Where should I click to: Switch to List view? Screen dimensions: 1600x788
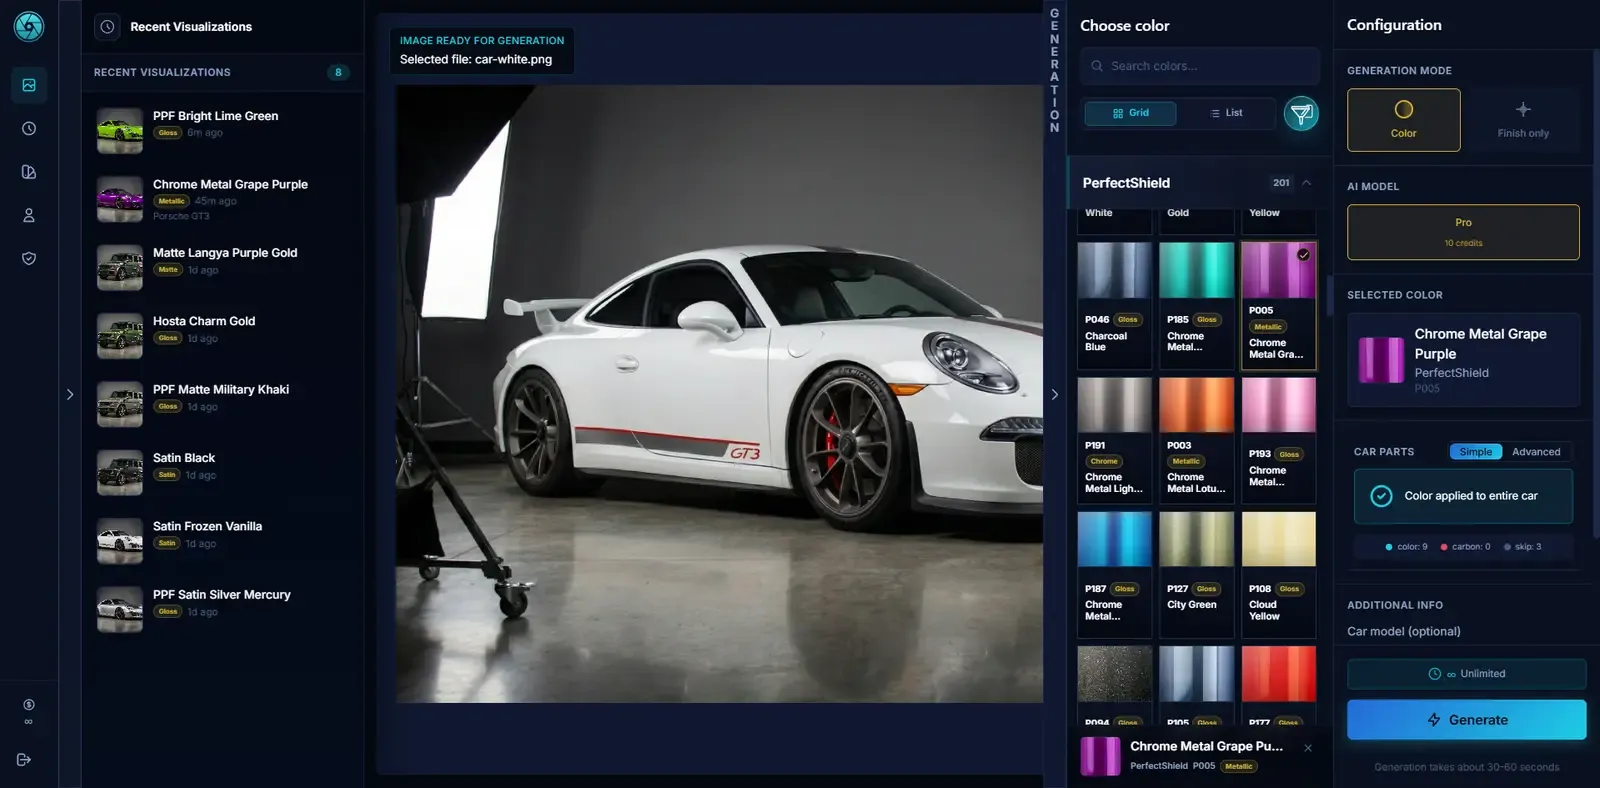tap(1226, 113)
